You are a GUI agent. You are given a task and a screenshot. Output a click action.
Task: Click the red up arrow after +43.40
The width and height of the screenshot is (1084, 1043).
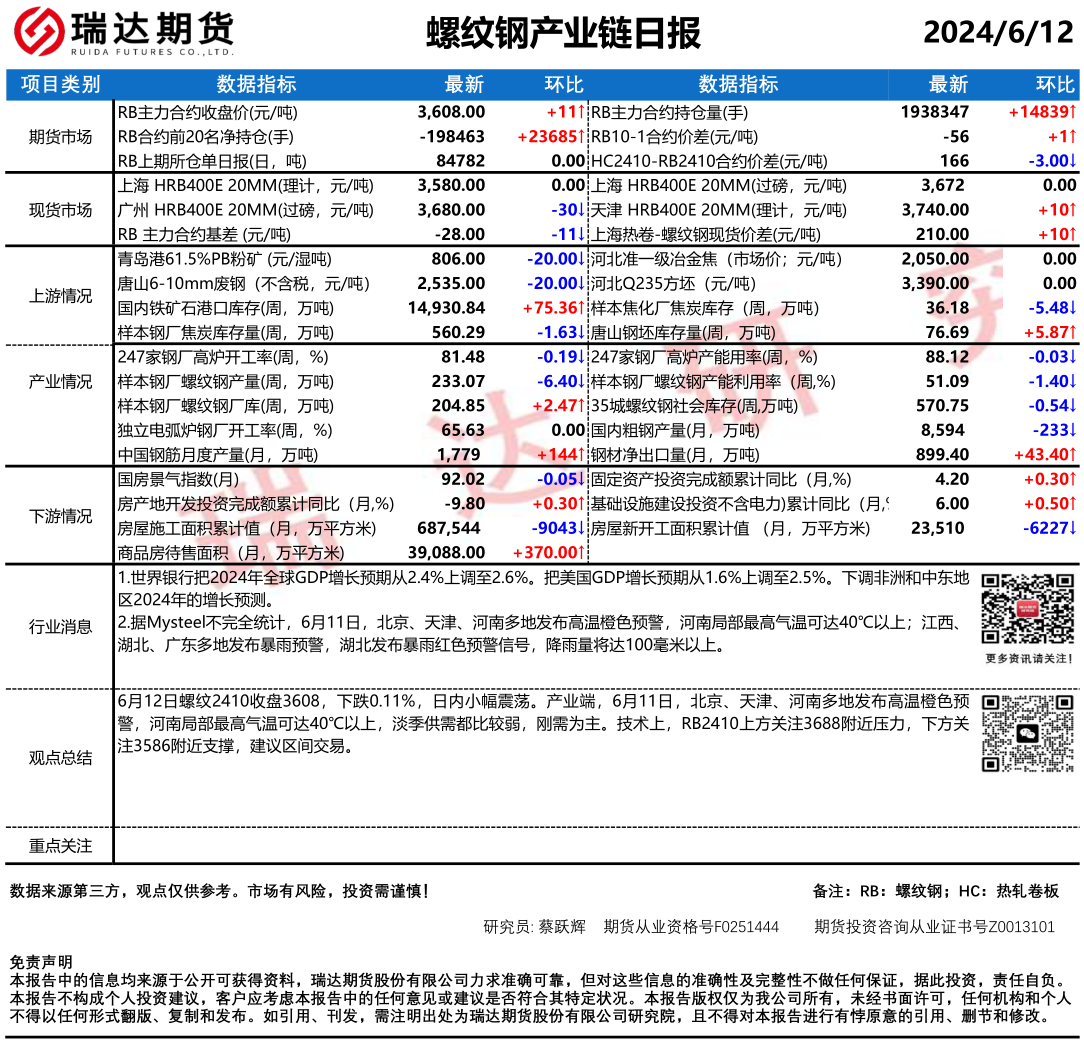(1073, 455)
